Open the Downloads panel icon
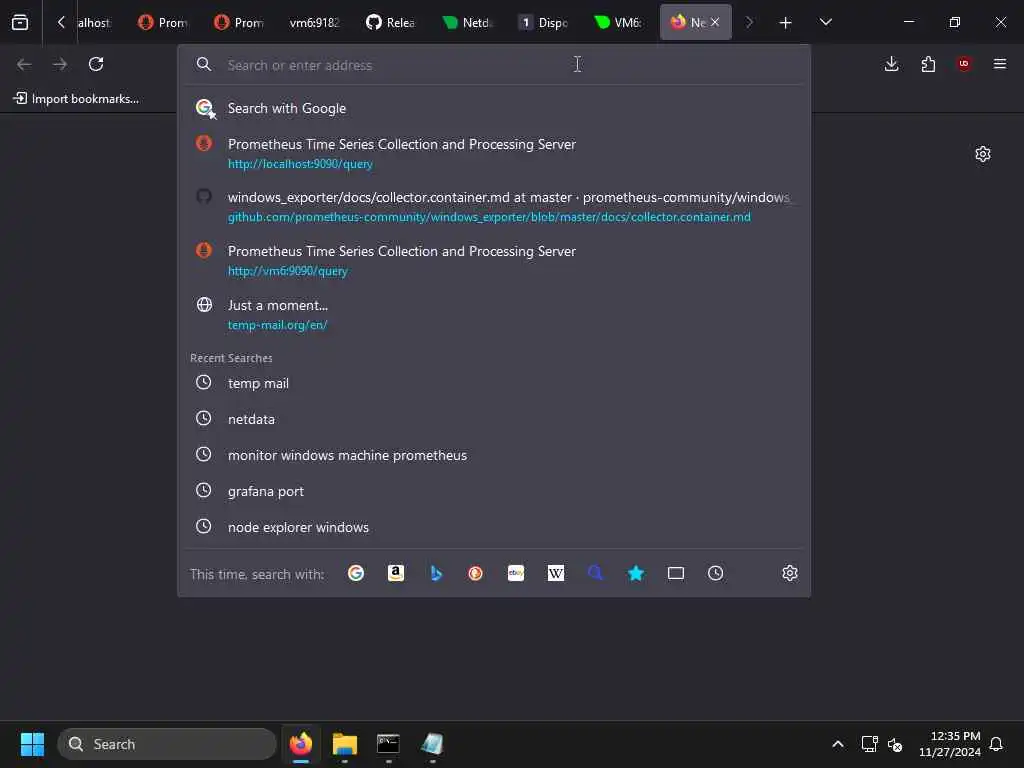The width and height of the screenshot is (1024, 768). pyautogui.click(x=891, y=64)
